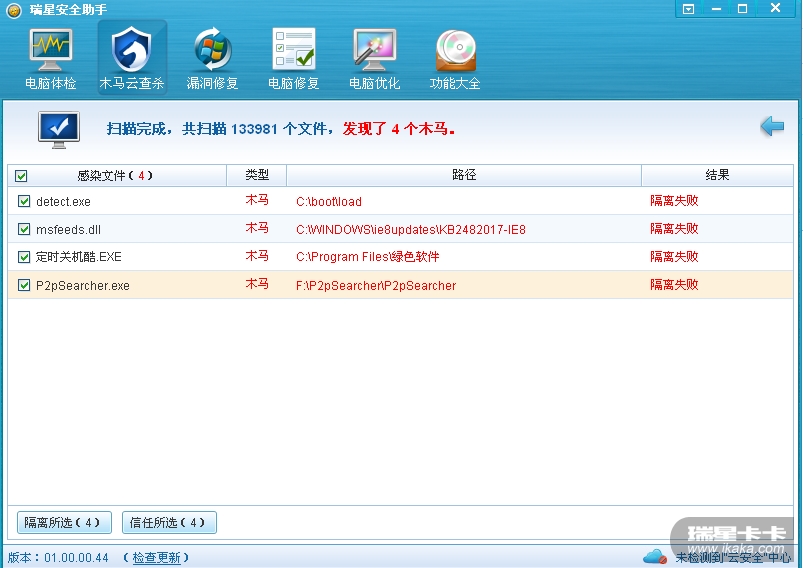Sort by 结果 column header
This screenshot has height=568, width=803.
(x=717, y=176)
